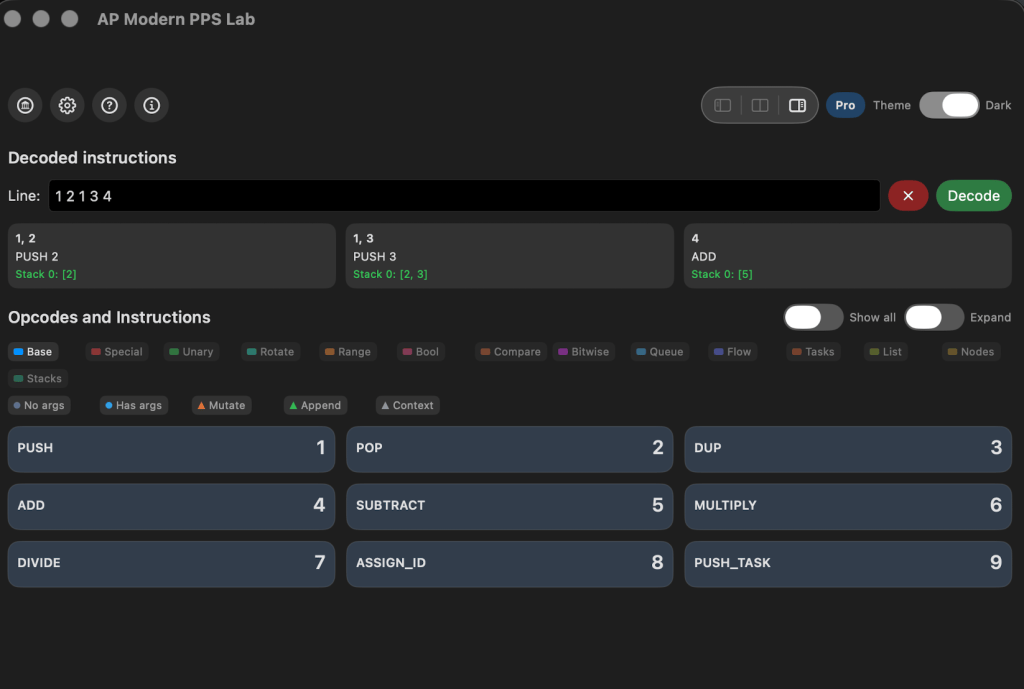Screen dimensions: 1024x689
Task: Select the Compare category filter
Action: pyautogui.click(x=511, y=351)
